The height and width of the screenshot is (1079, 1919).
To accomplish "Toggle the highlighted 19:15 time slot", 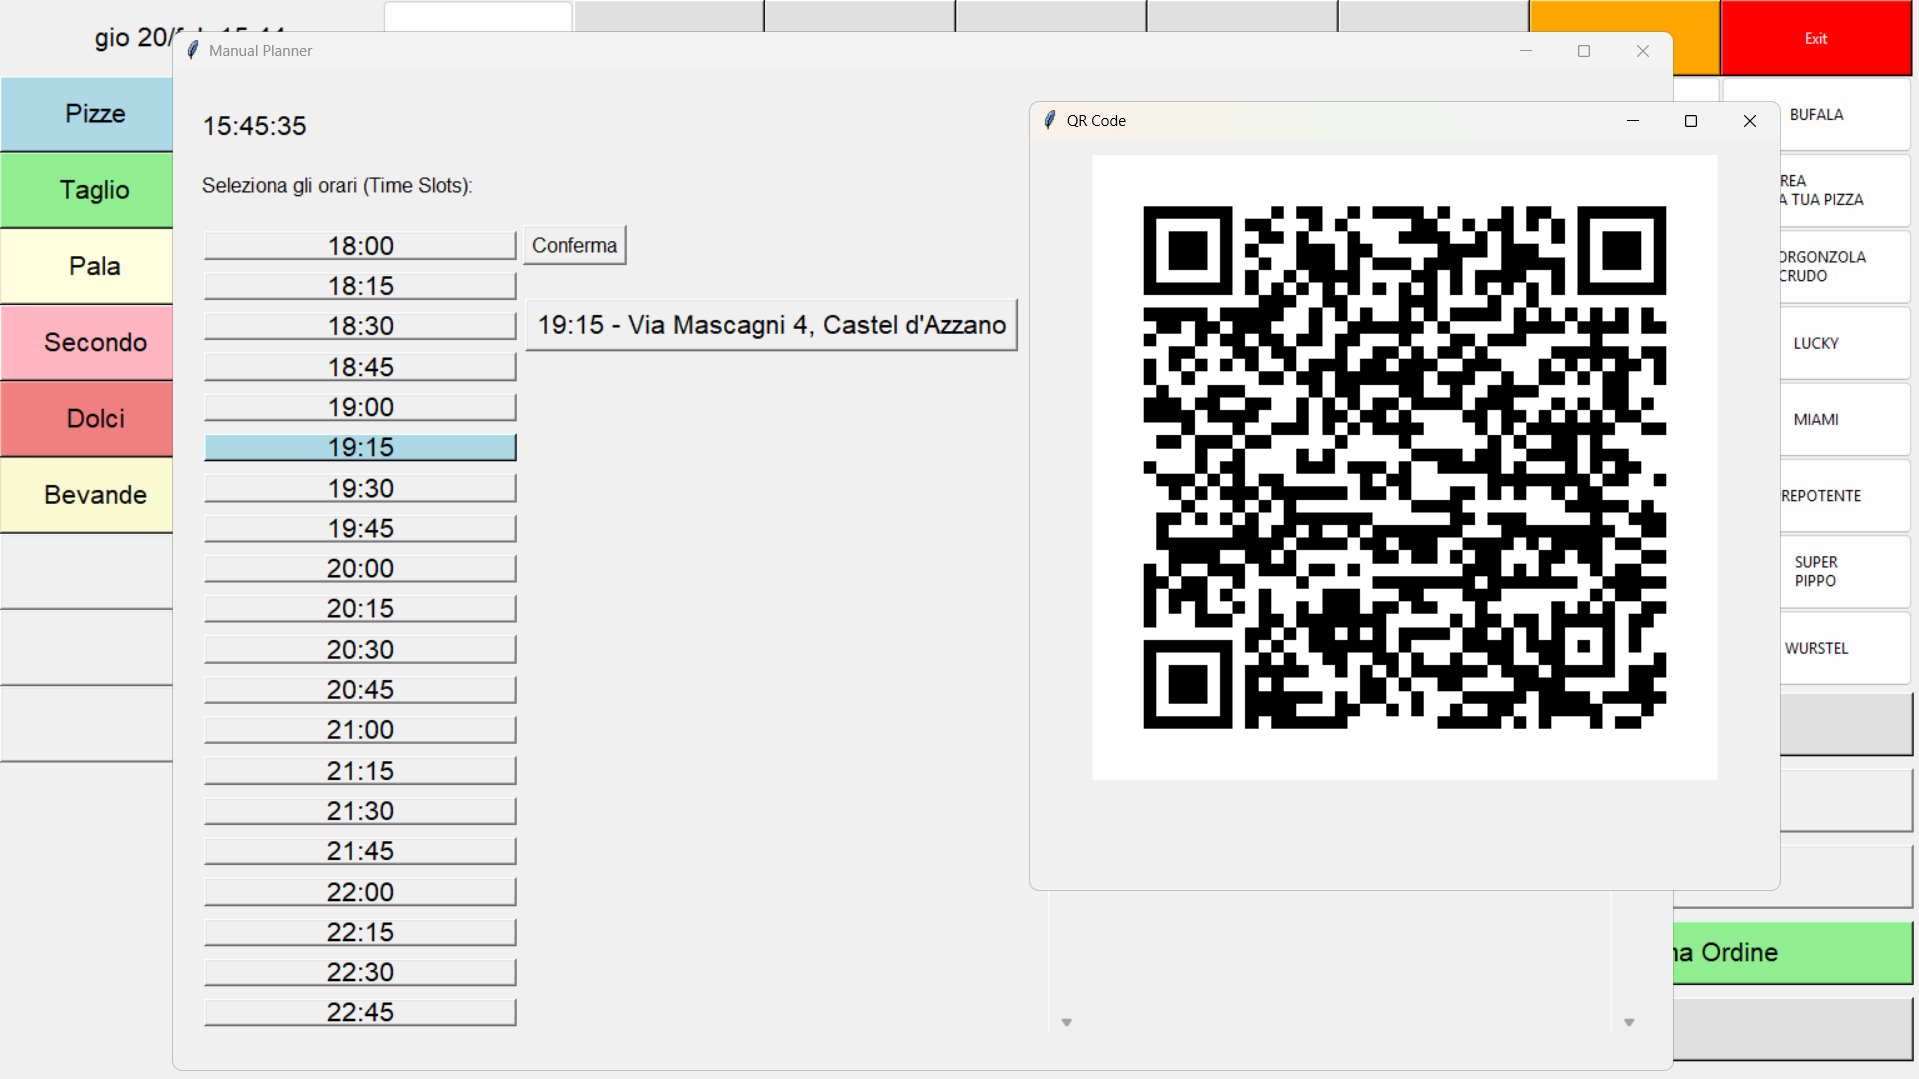I will tap(360, 447).
